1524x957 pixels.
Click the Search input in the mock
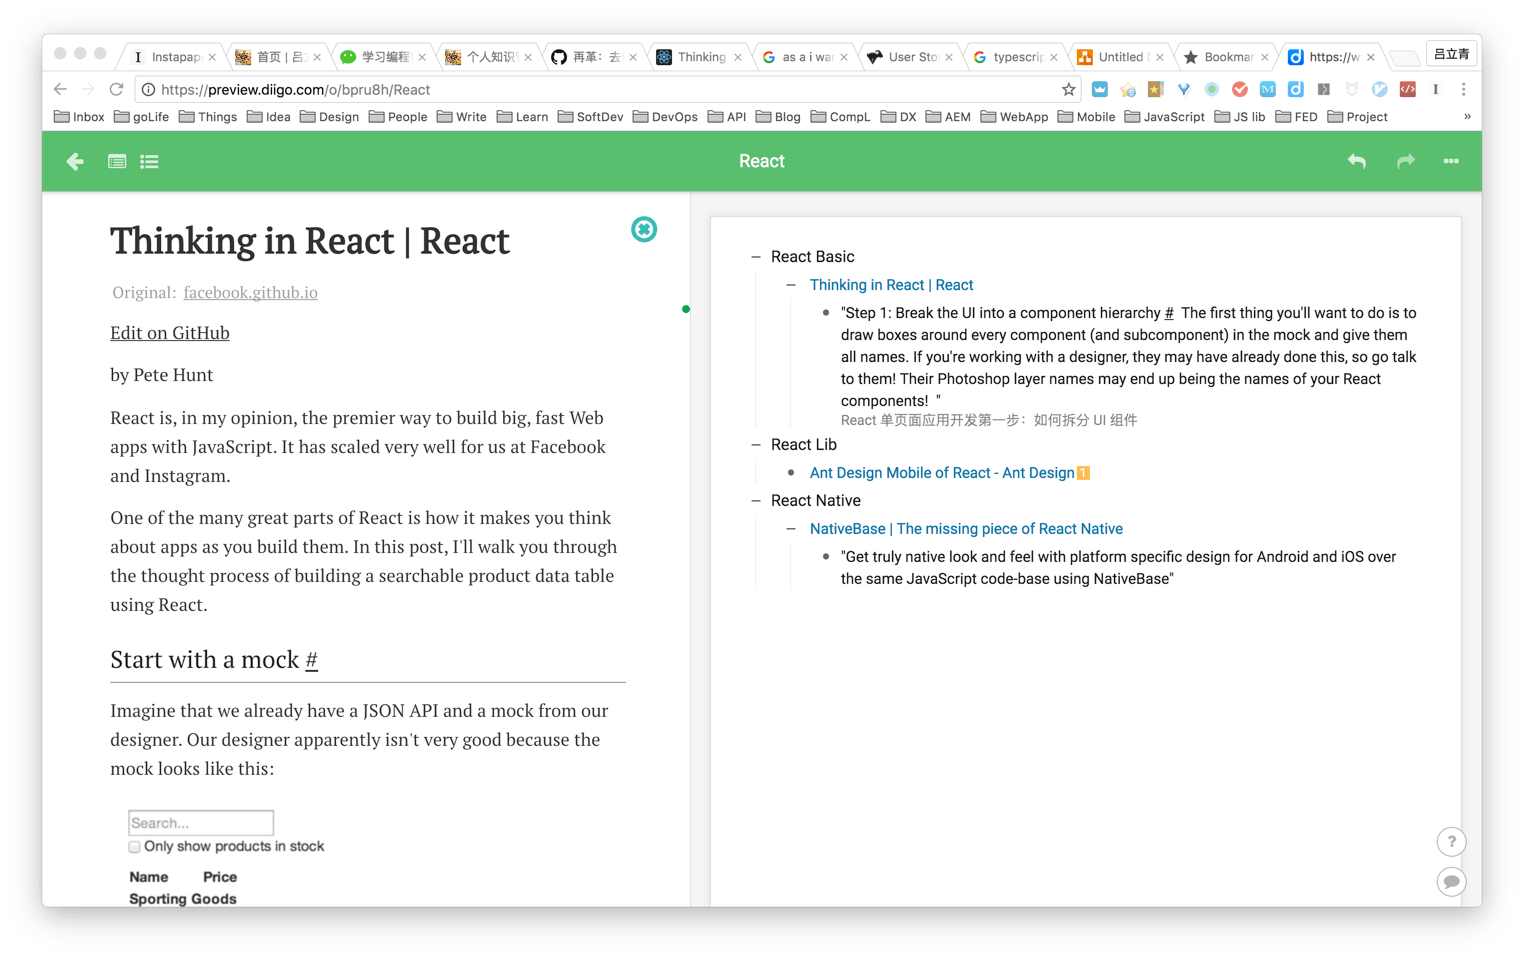tap(201, 823)
